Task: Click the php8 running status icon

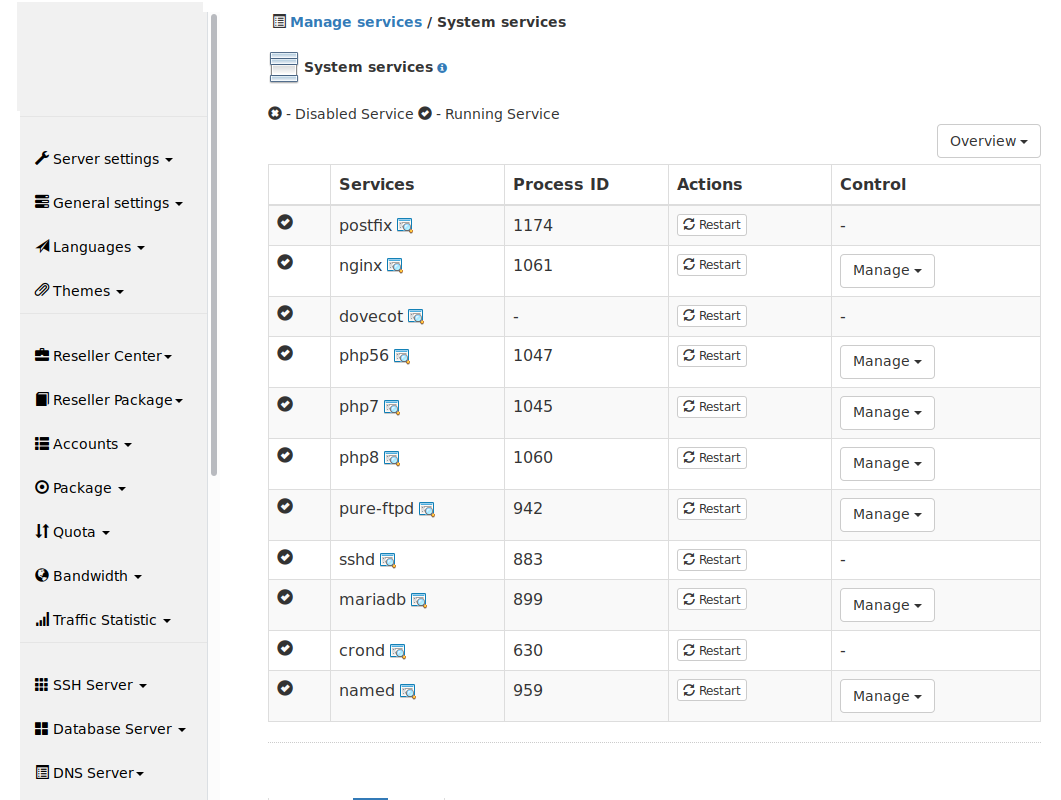Action: tap(285, 455)
